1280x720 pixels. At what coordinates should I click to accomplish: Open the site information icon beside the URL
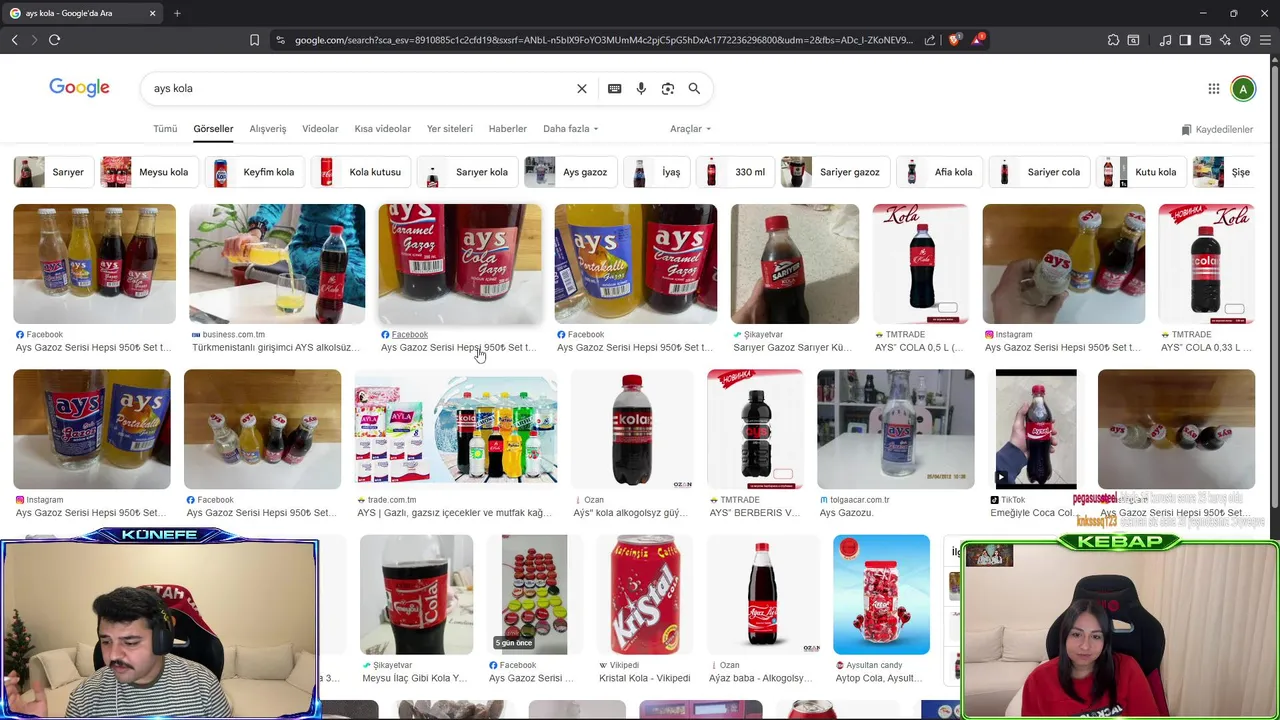pyautogui.click(x=280, y=40)
